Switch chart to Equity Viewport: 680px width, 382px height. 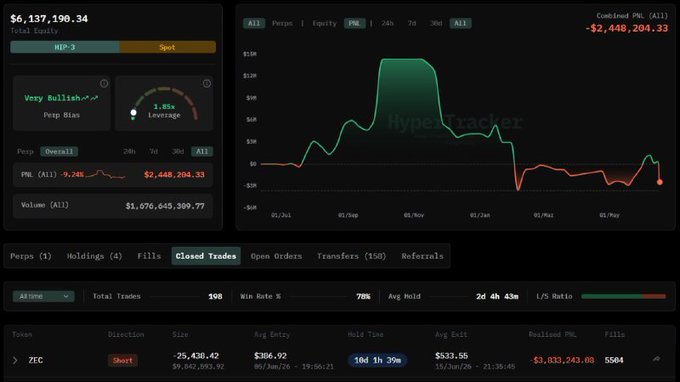click(324, 23)
